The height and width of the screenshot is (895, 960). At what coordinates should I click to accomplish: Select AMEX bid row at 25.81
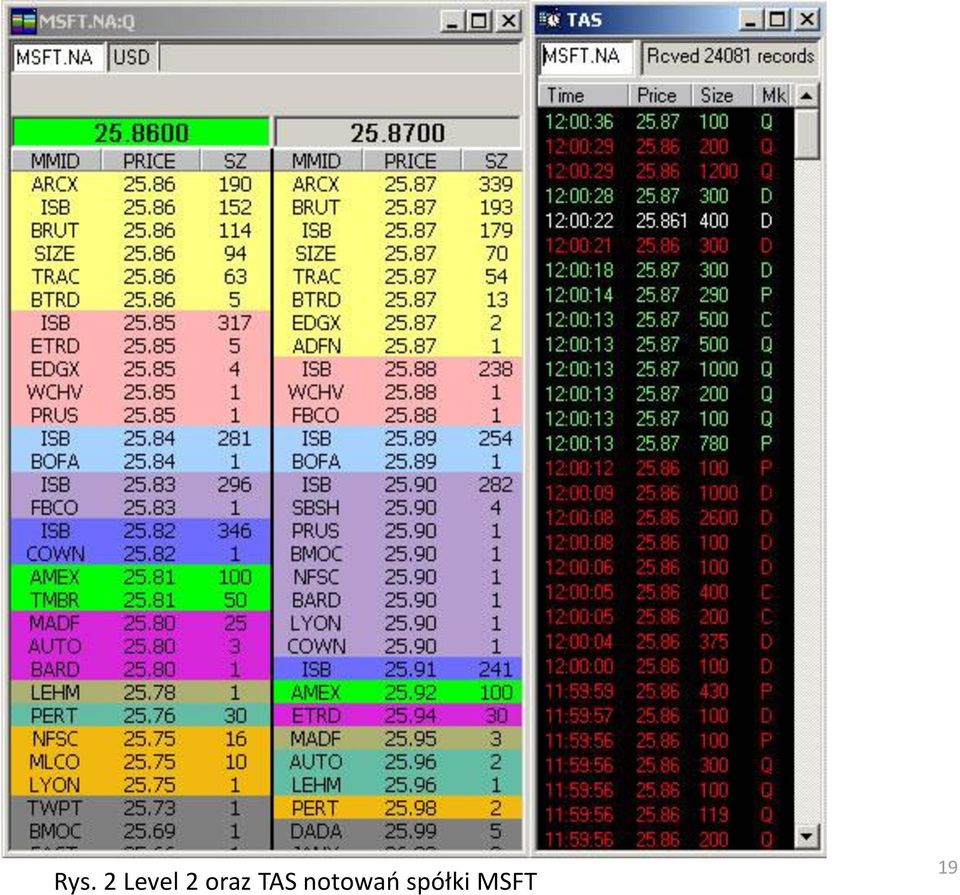(x=141, y=577)
